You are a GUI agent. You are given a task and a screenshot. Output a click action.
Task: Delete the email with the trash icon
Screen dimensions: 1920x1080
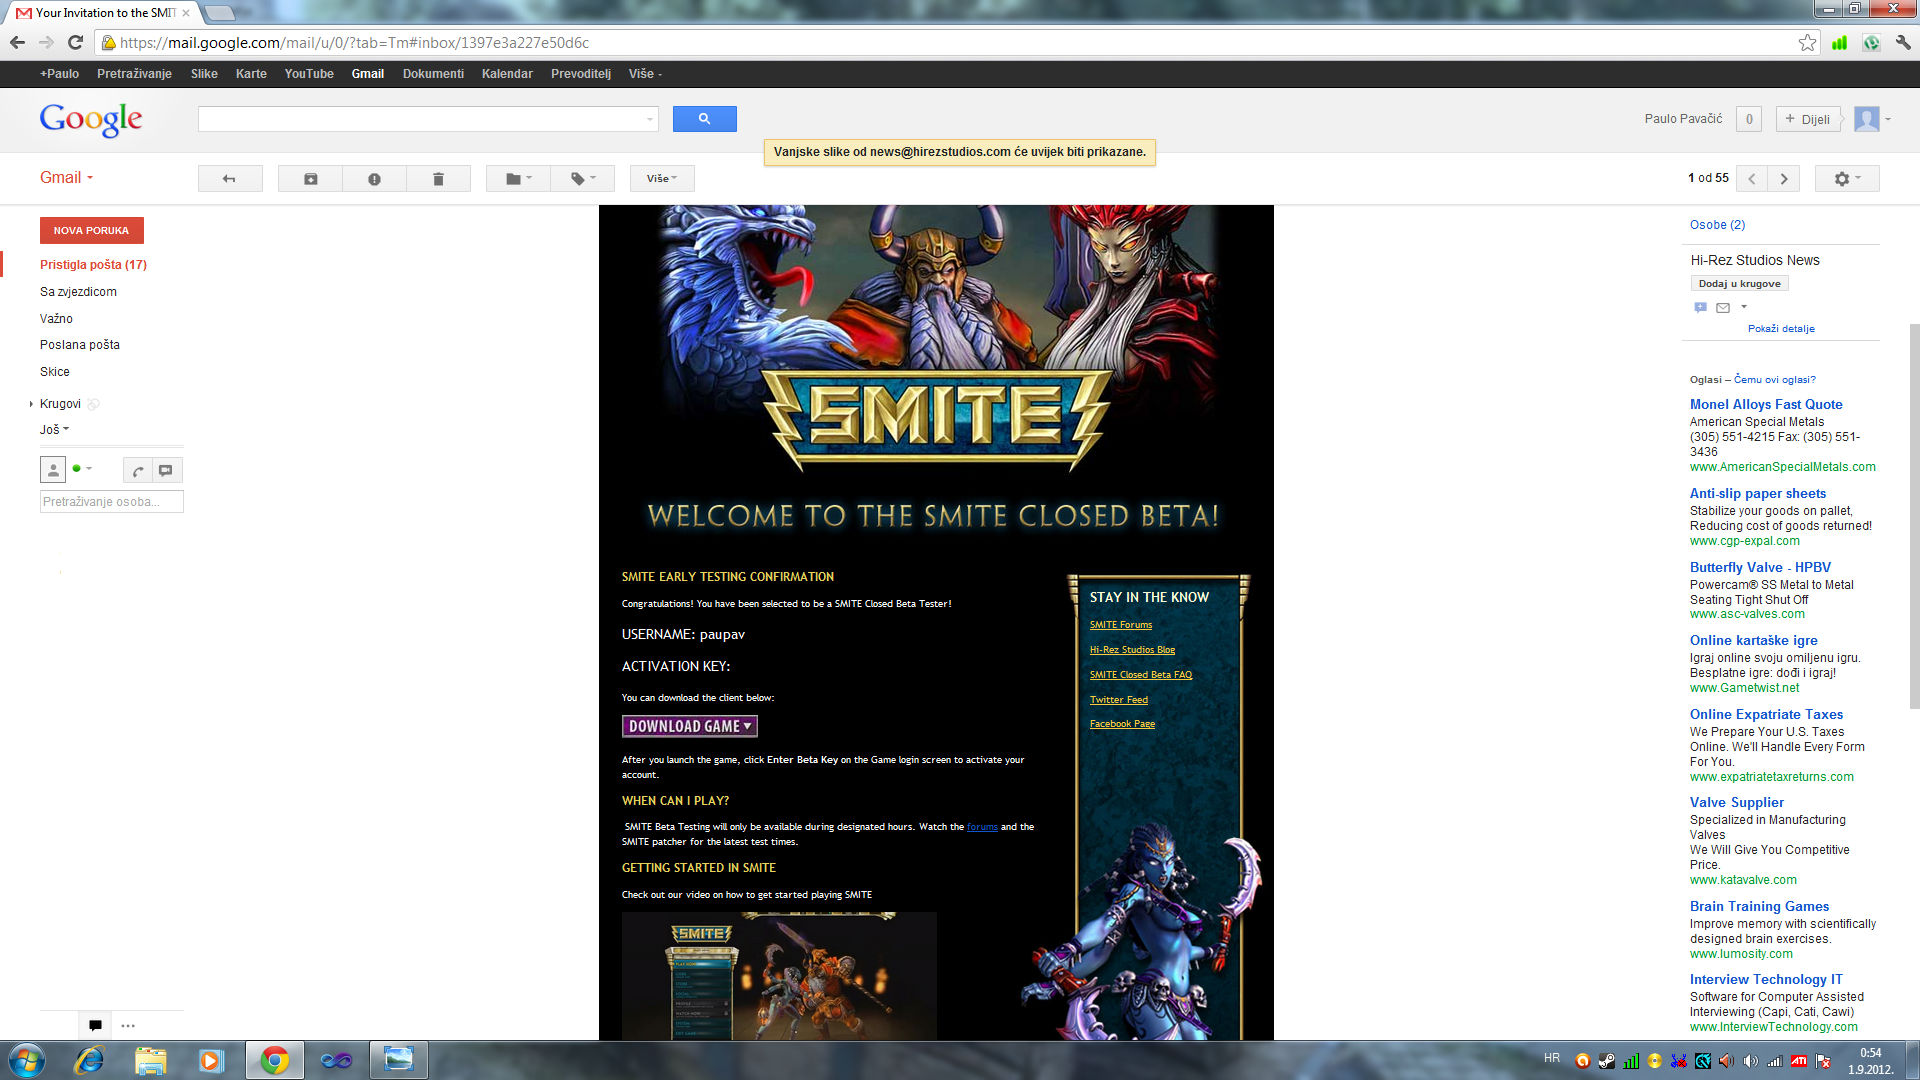click(438, 179)
